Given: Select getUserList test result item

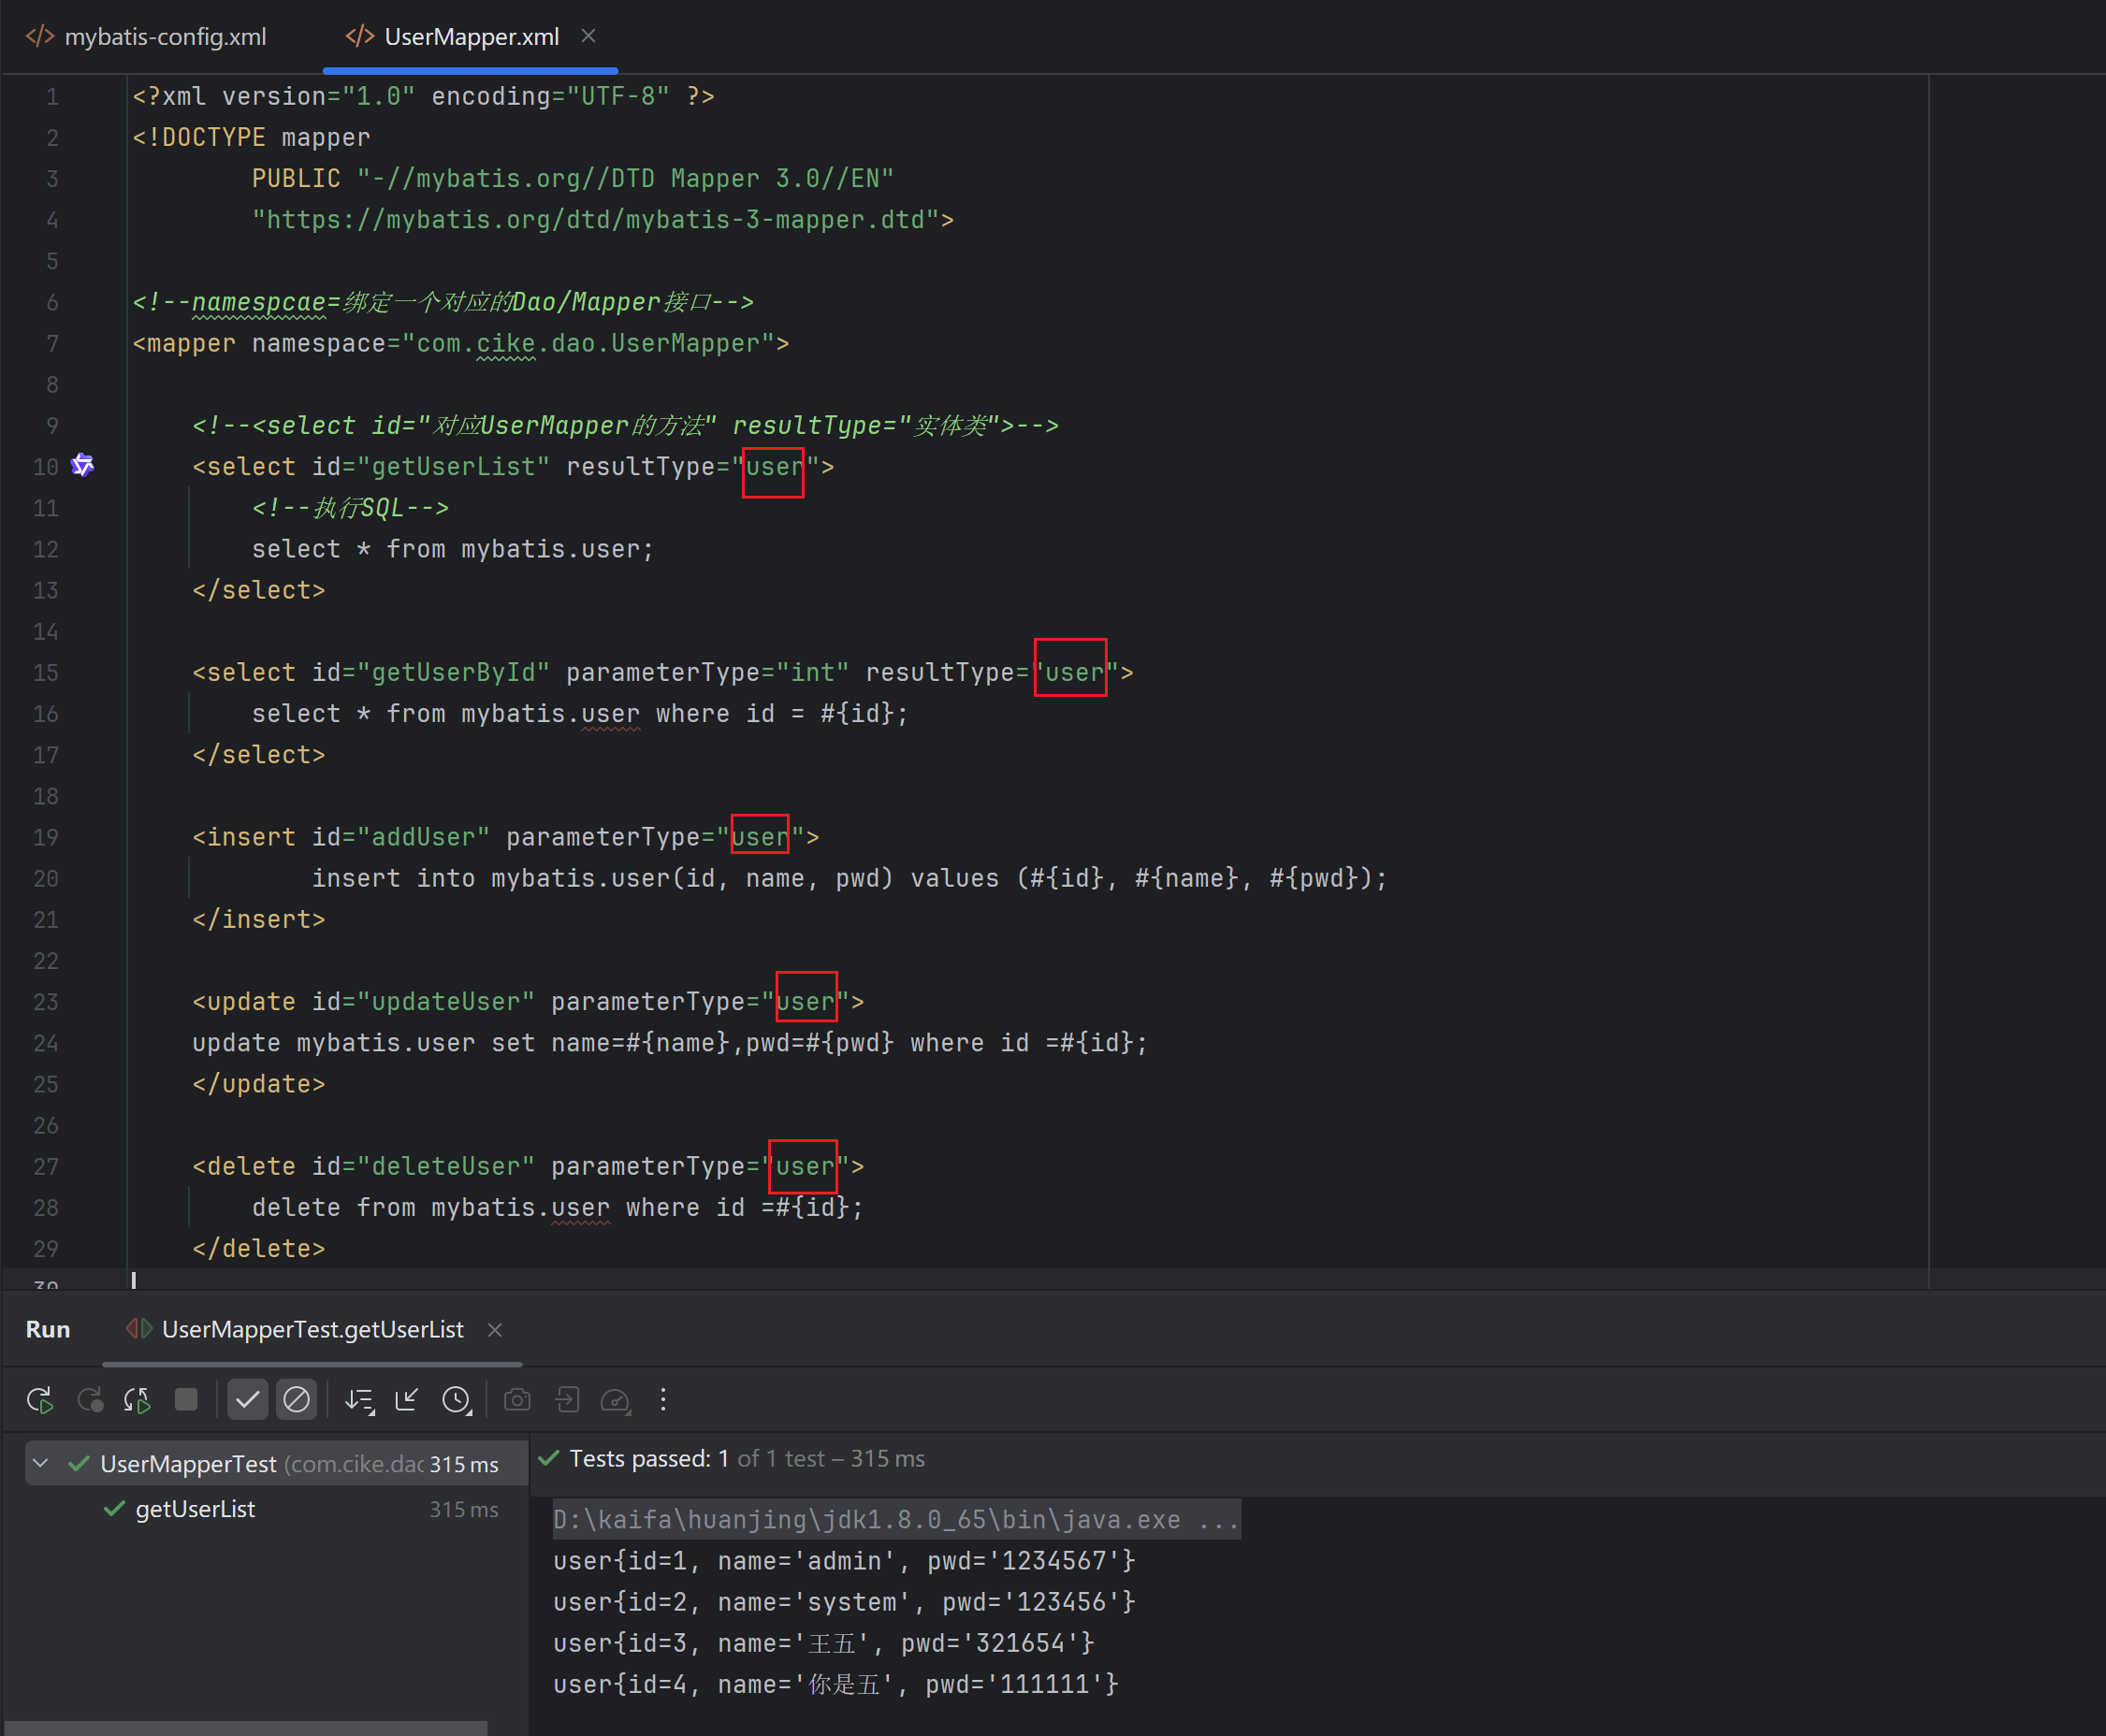Looking at the screenshot, I should [x=196, y=1509].
